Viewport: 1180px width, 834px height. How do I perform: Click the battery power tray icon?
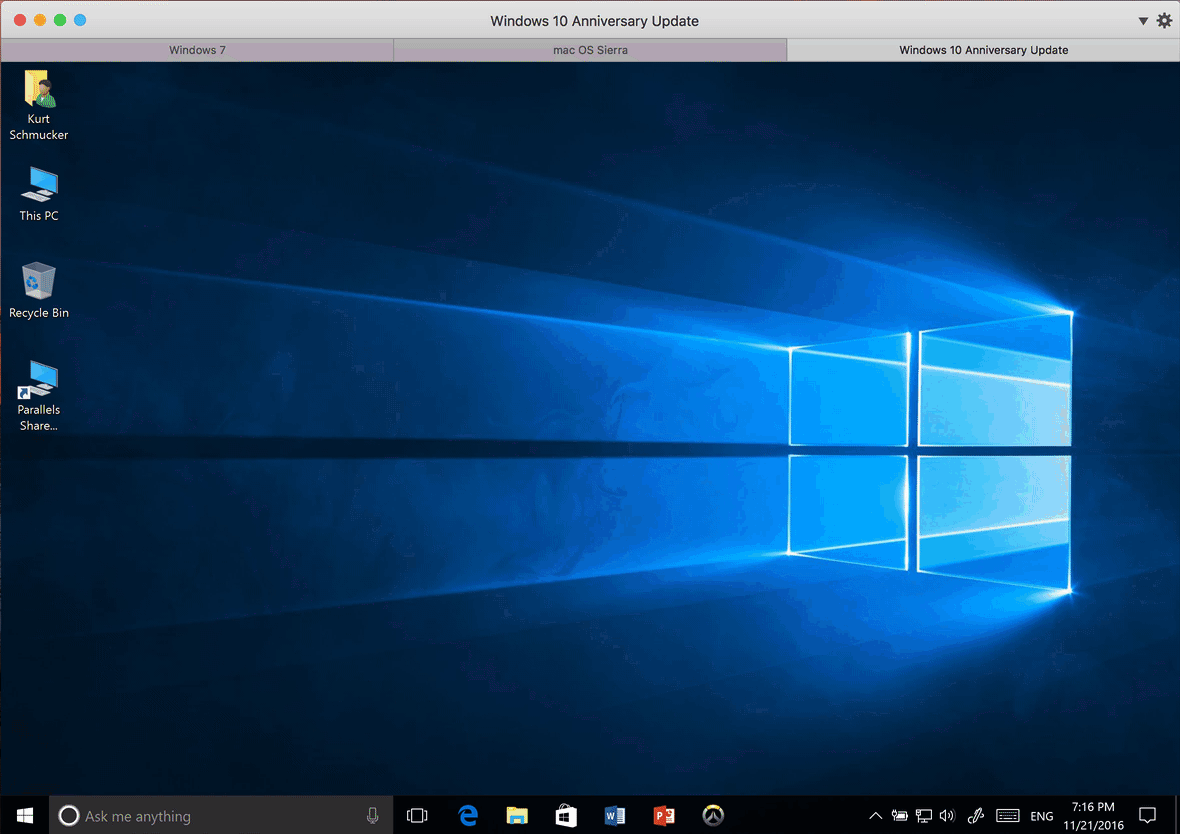899,816
